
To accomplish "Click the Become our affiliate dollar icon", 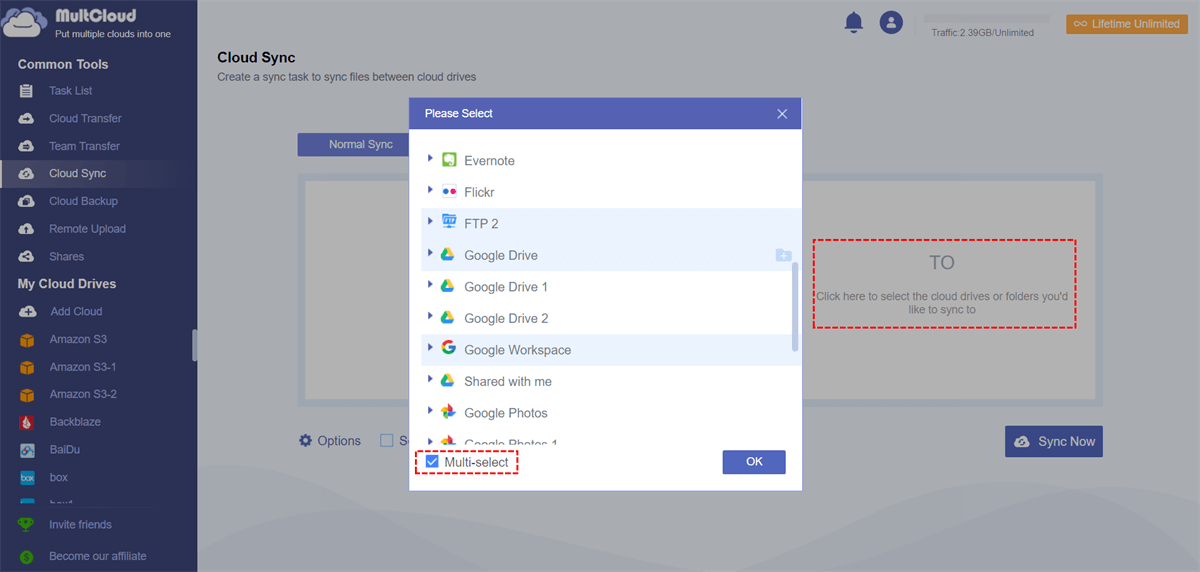I will [x=26, y=556].
